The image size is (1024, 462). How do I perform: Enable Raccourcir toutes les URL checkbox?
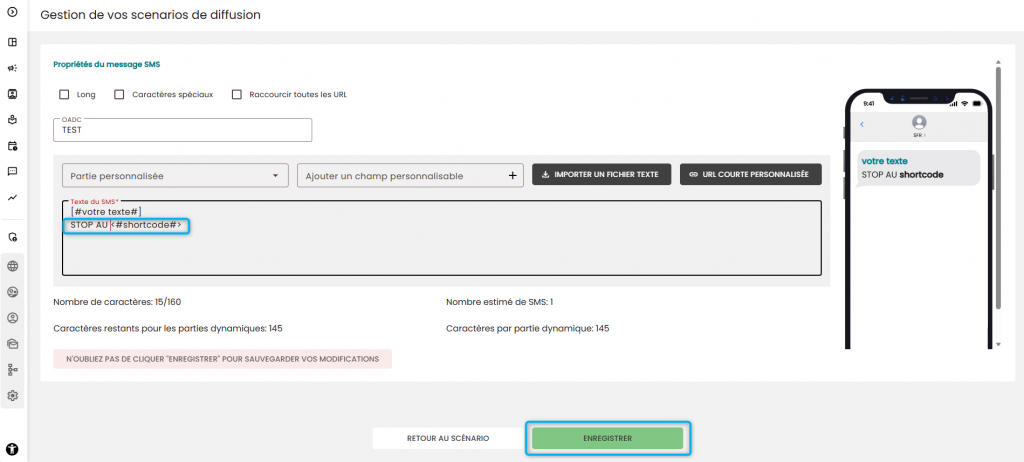point(236,94)
